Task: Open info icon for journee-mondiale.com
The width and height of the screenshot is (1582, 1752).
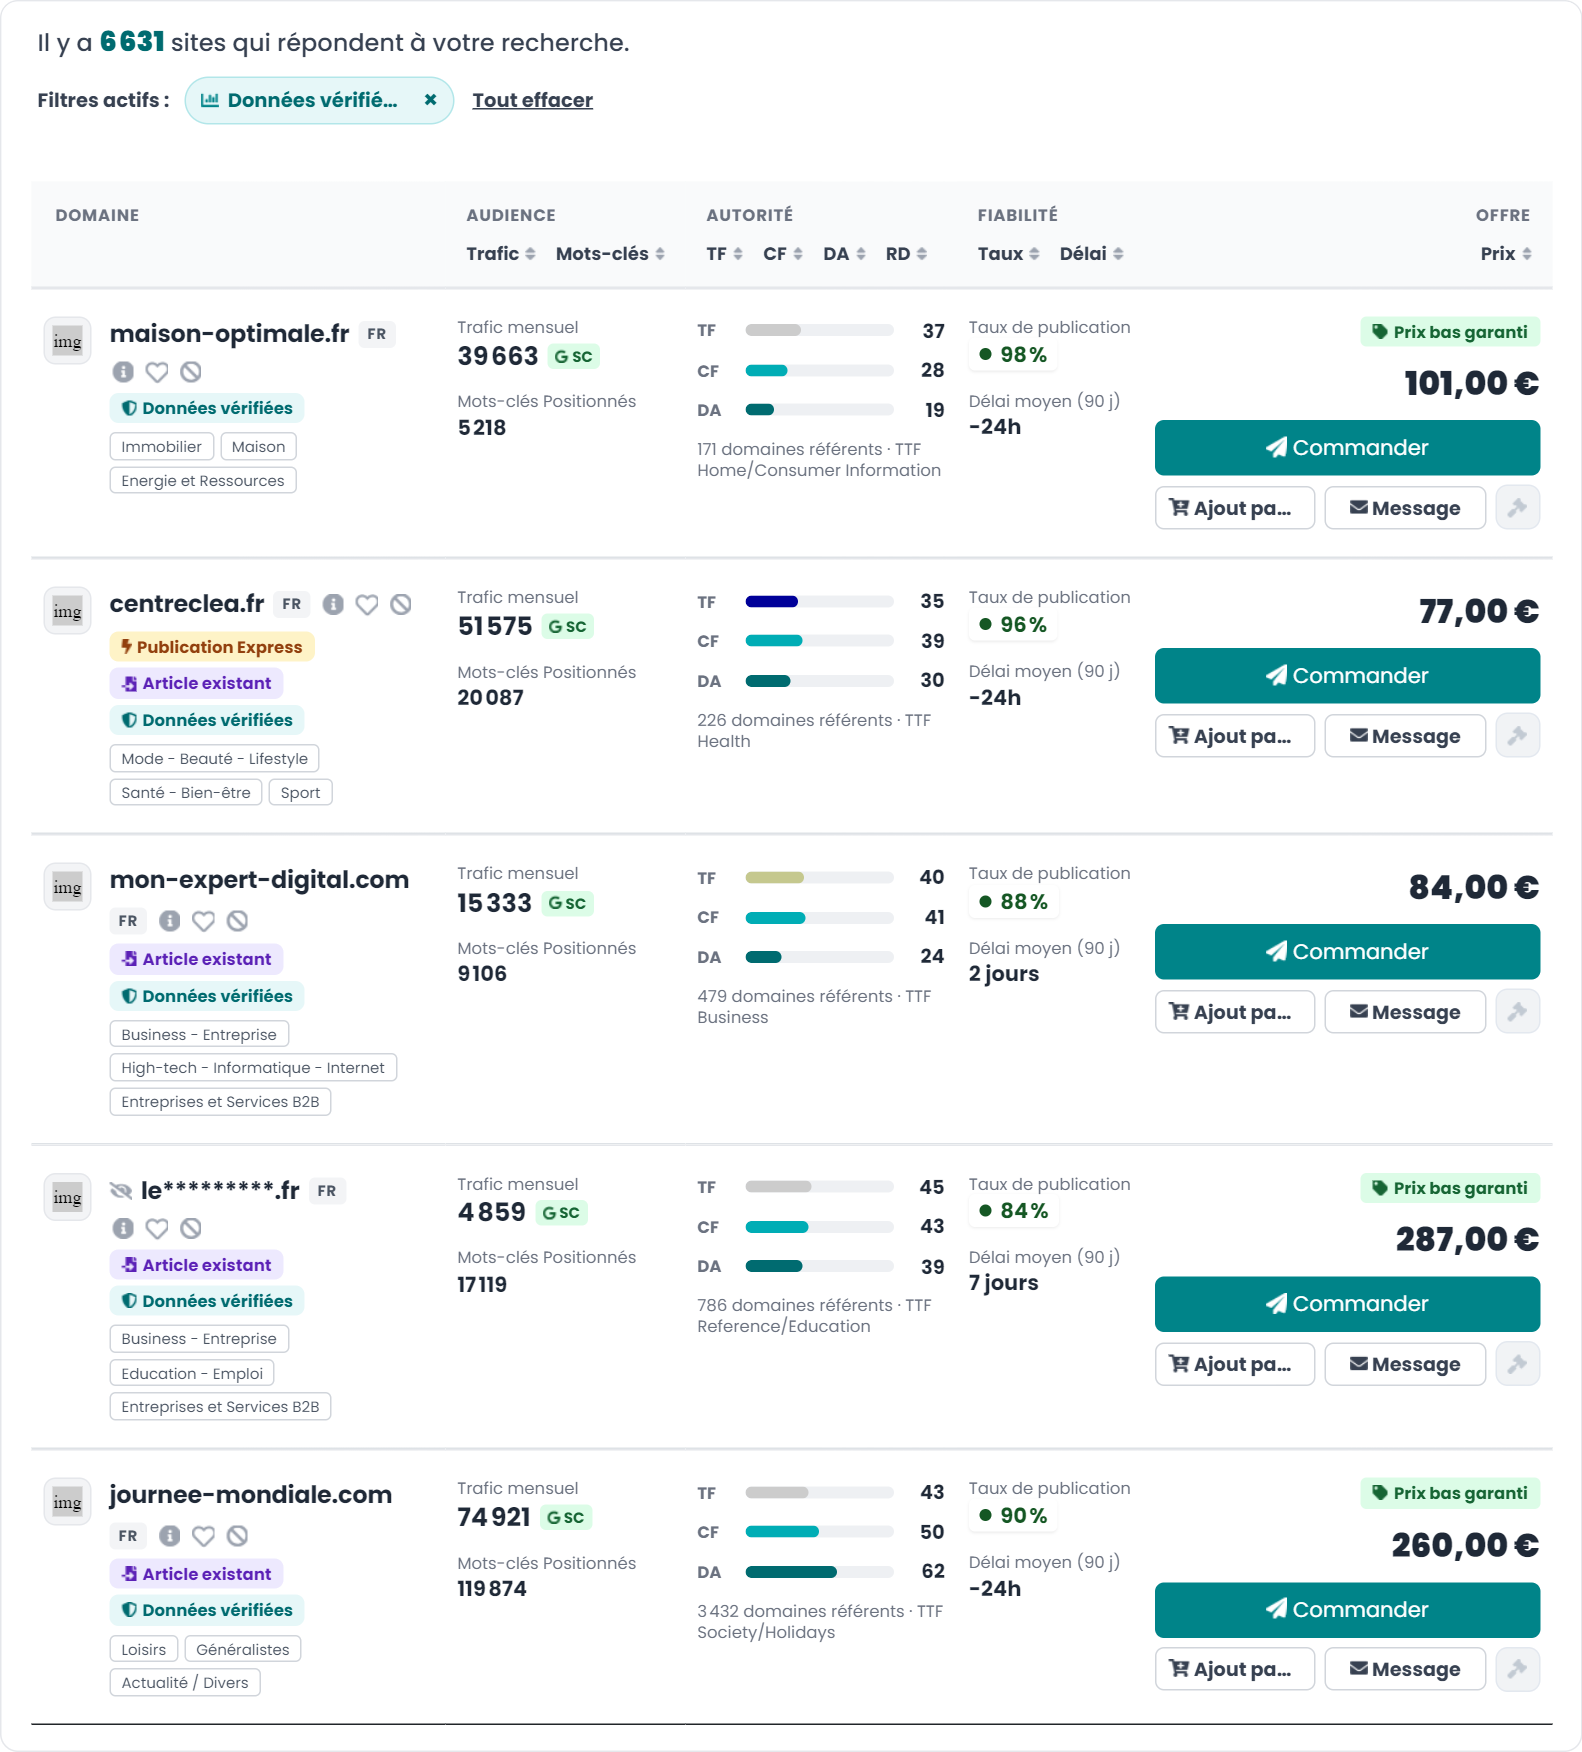Action: tap(170, 1536)
